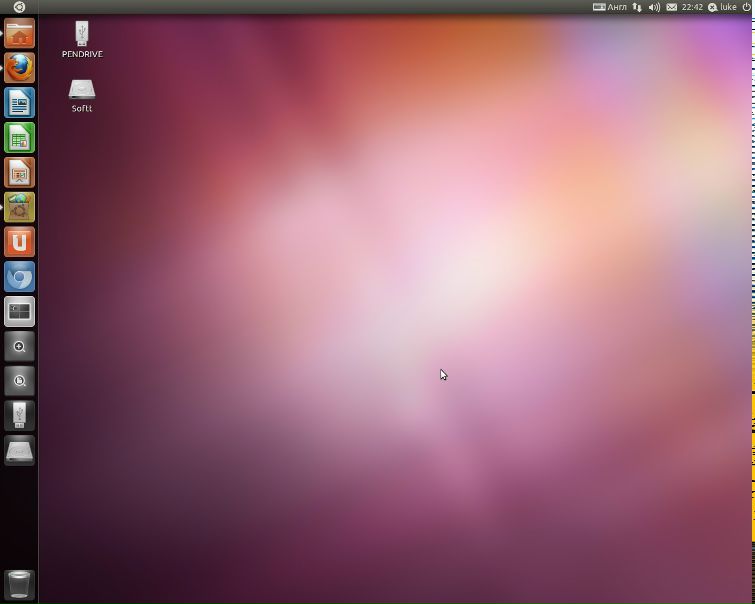Image resolution: width=755 pixels, height=604 pixels.
Task: Click the hard disk launcher icon
Action: coord(19,451)
